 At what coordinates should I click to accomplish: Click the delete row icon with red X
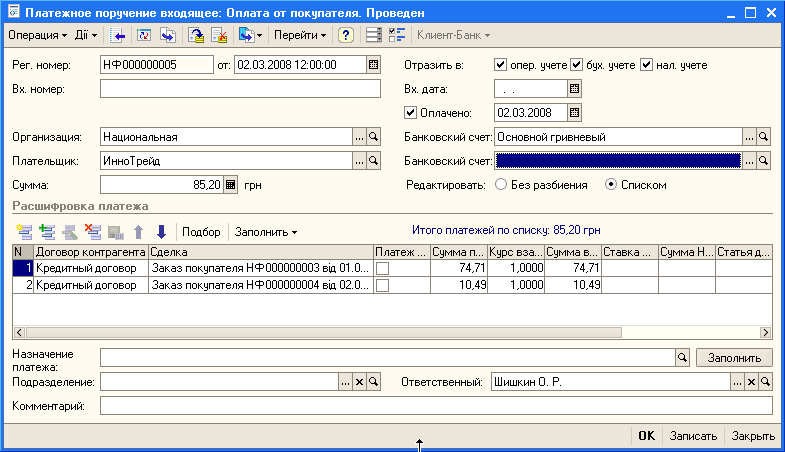point(93,232)
